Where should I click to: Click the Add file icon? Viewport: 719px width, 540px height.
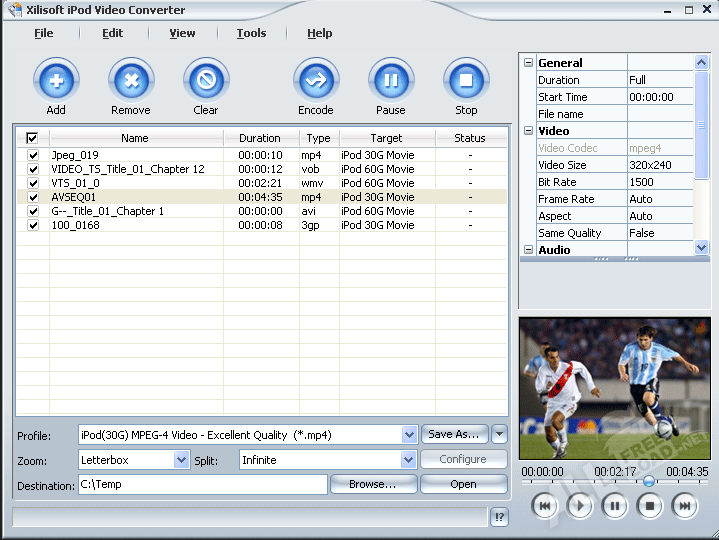point(56,80)
